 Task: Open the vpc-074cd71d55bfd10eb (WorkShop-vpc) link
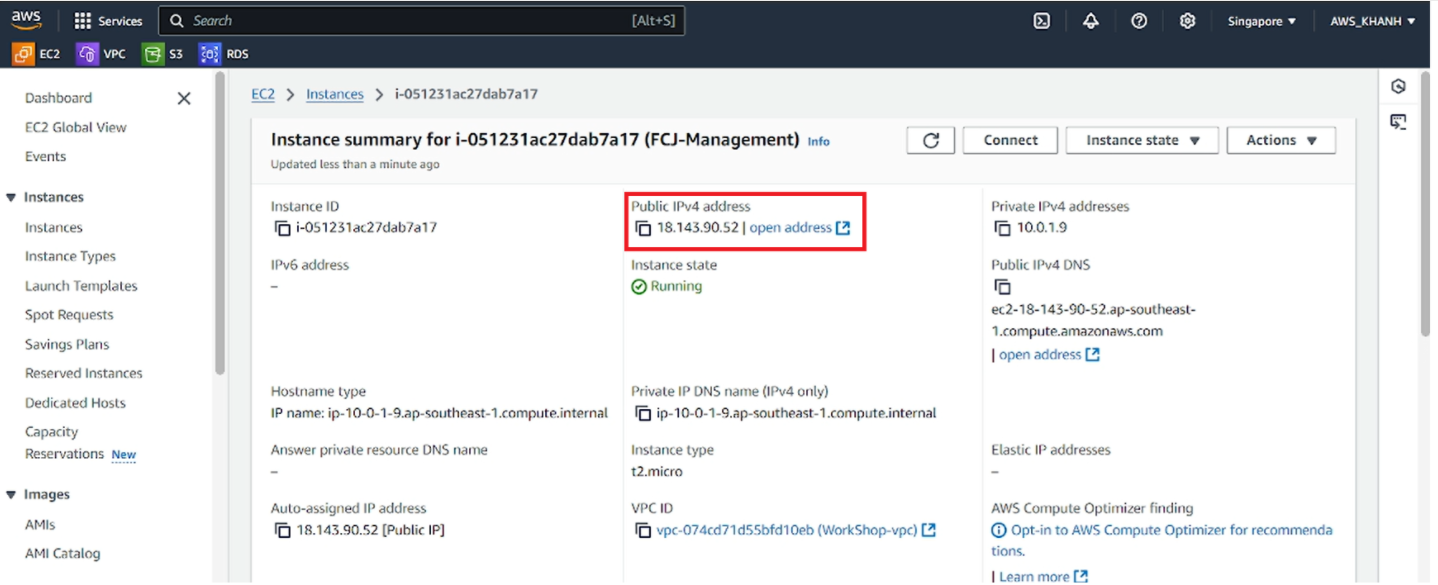click(x=795, y=529)
